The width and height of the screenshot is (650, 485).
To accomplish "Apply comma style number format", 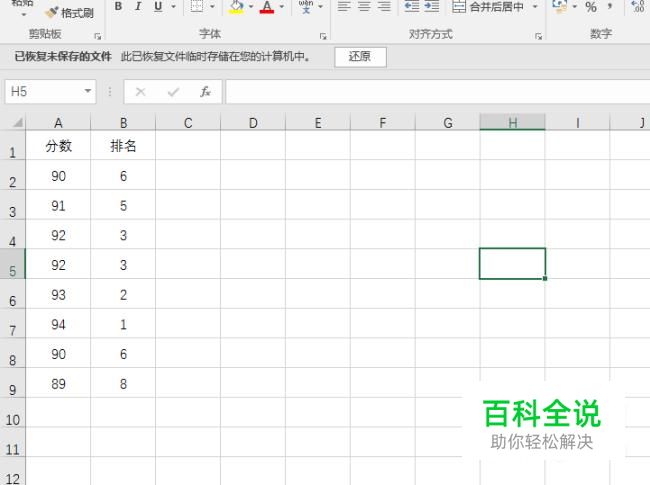I will [x=610, y=7].
